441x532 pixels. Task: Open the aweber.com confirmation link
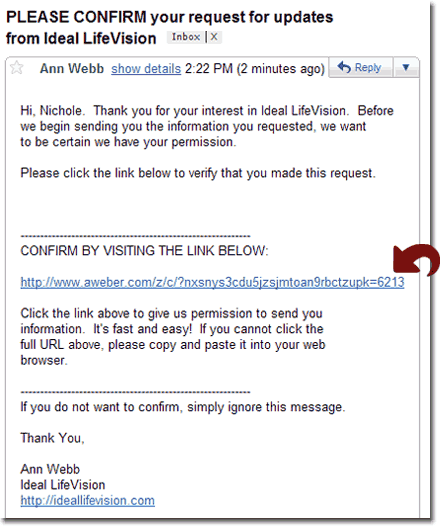coord(212,282)
